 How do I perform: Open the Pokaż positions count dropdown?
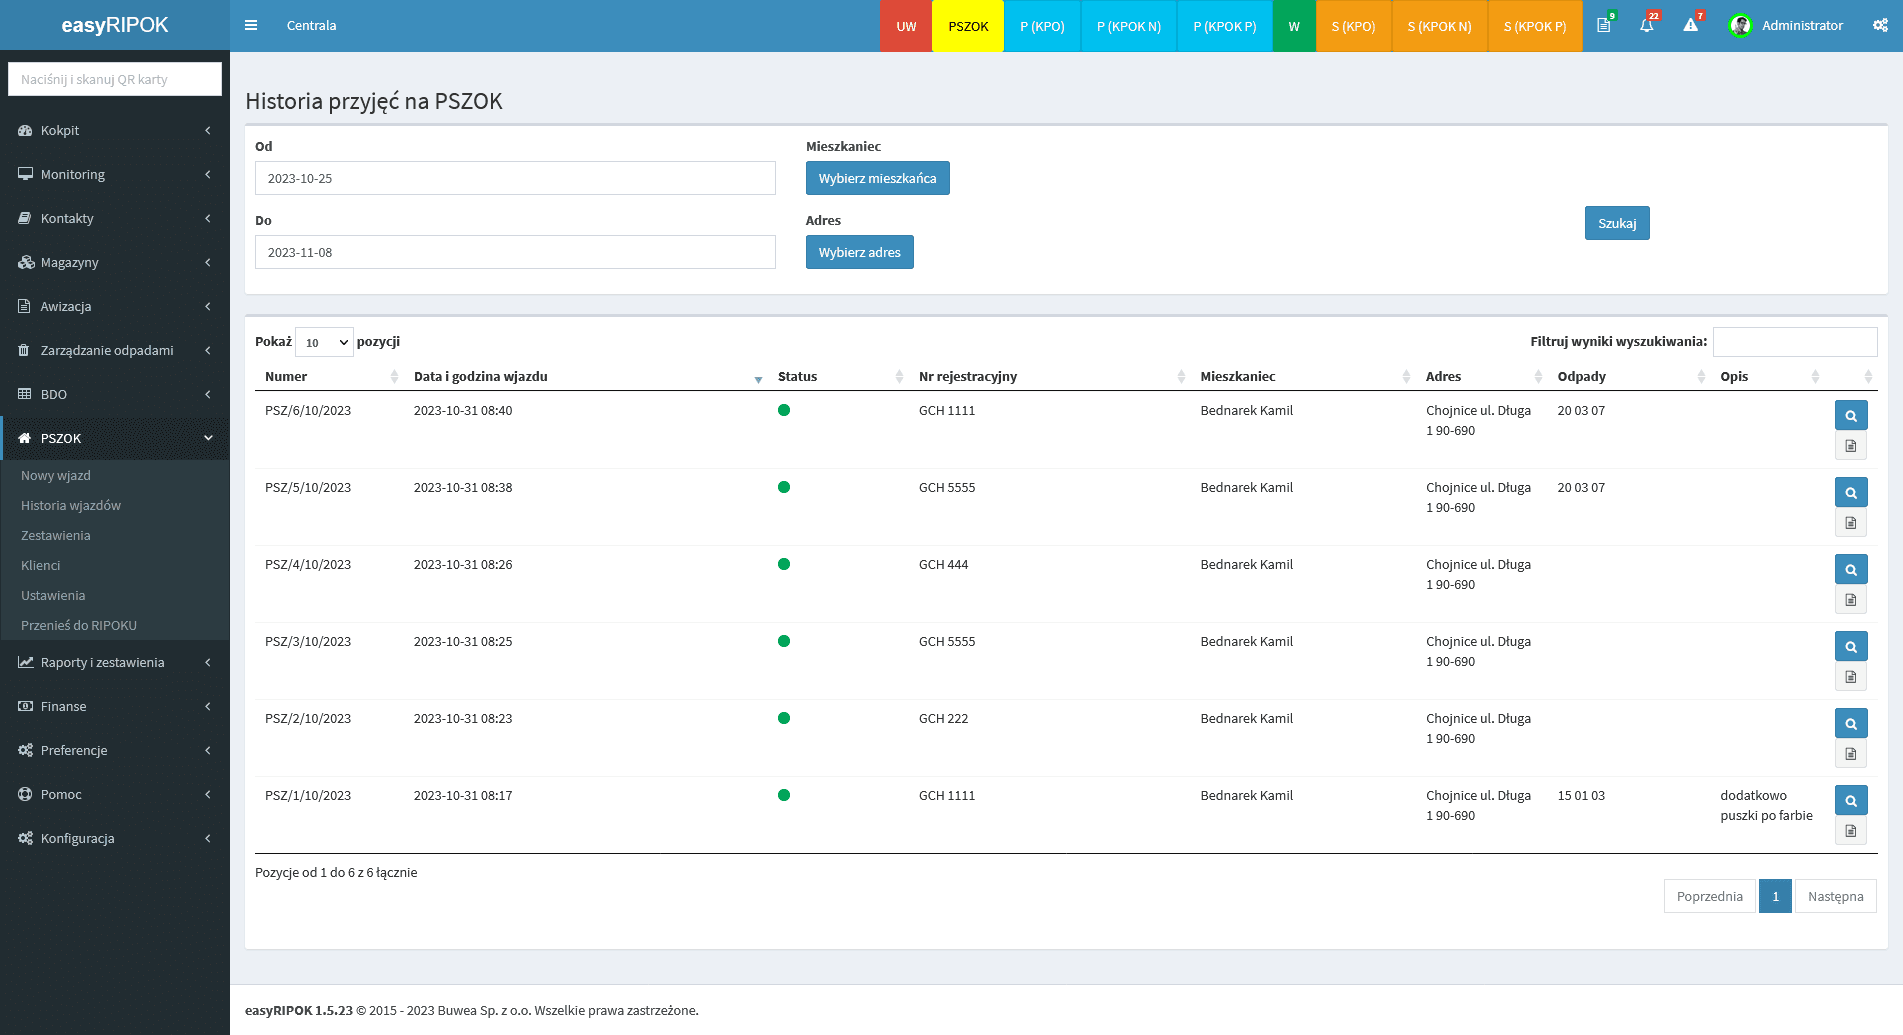(324, 342)
